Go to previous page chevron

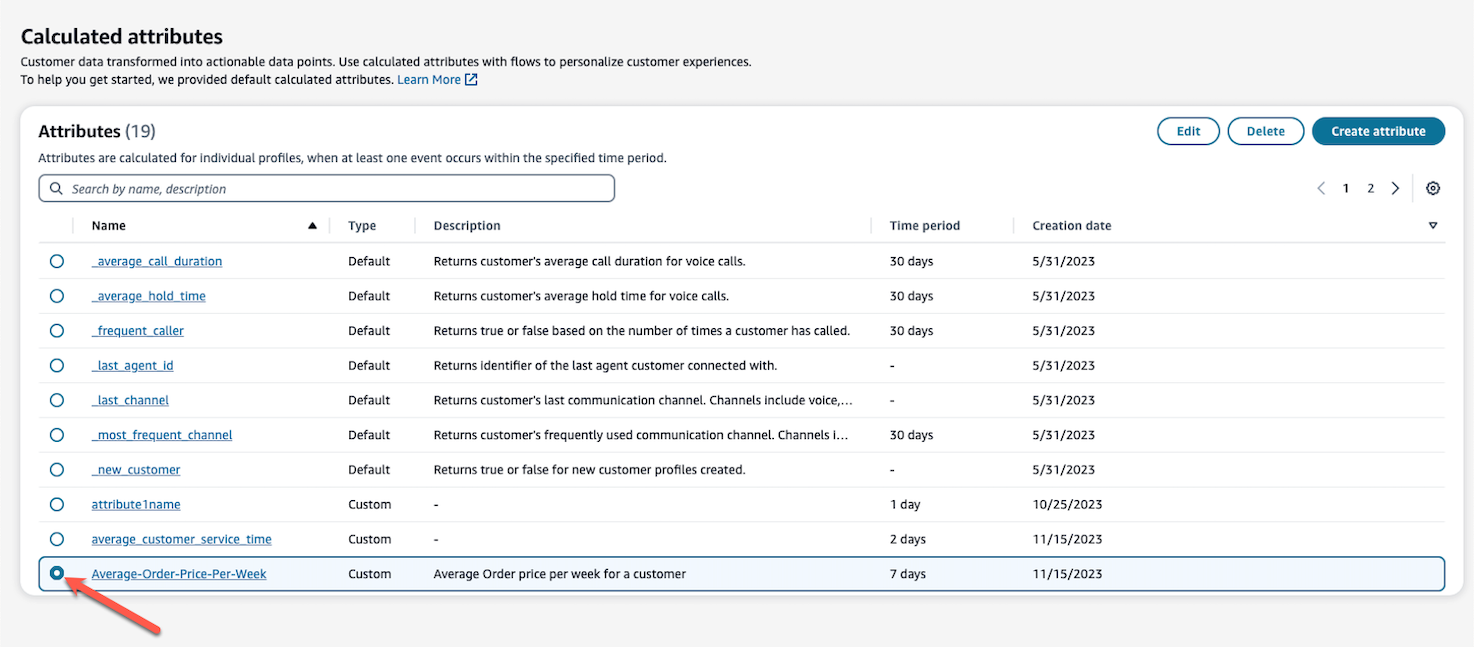pyautogui.click(x=1321, y=189)
